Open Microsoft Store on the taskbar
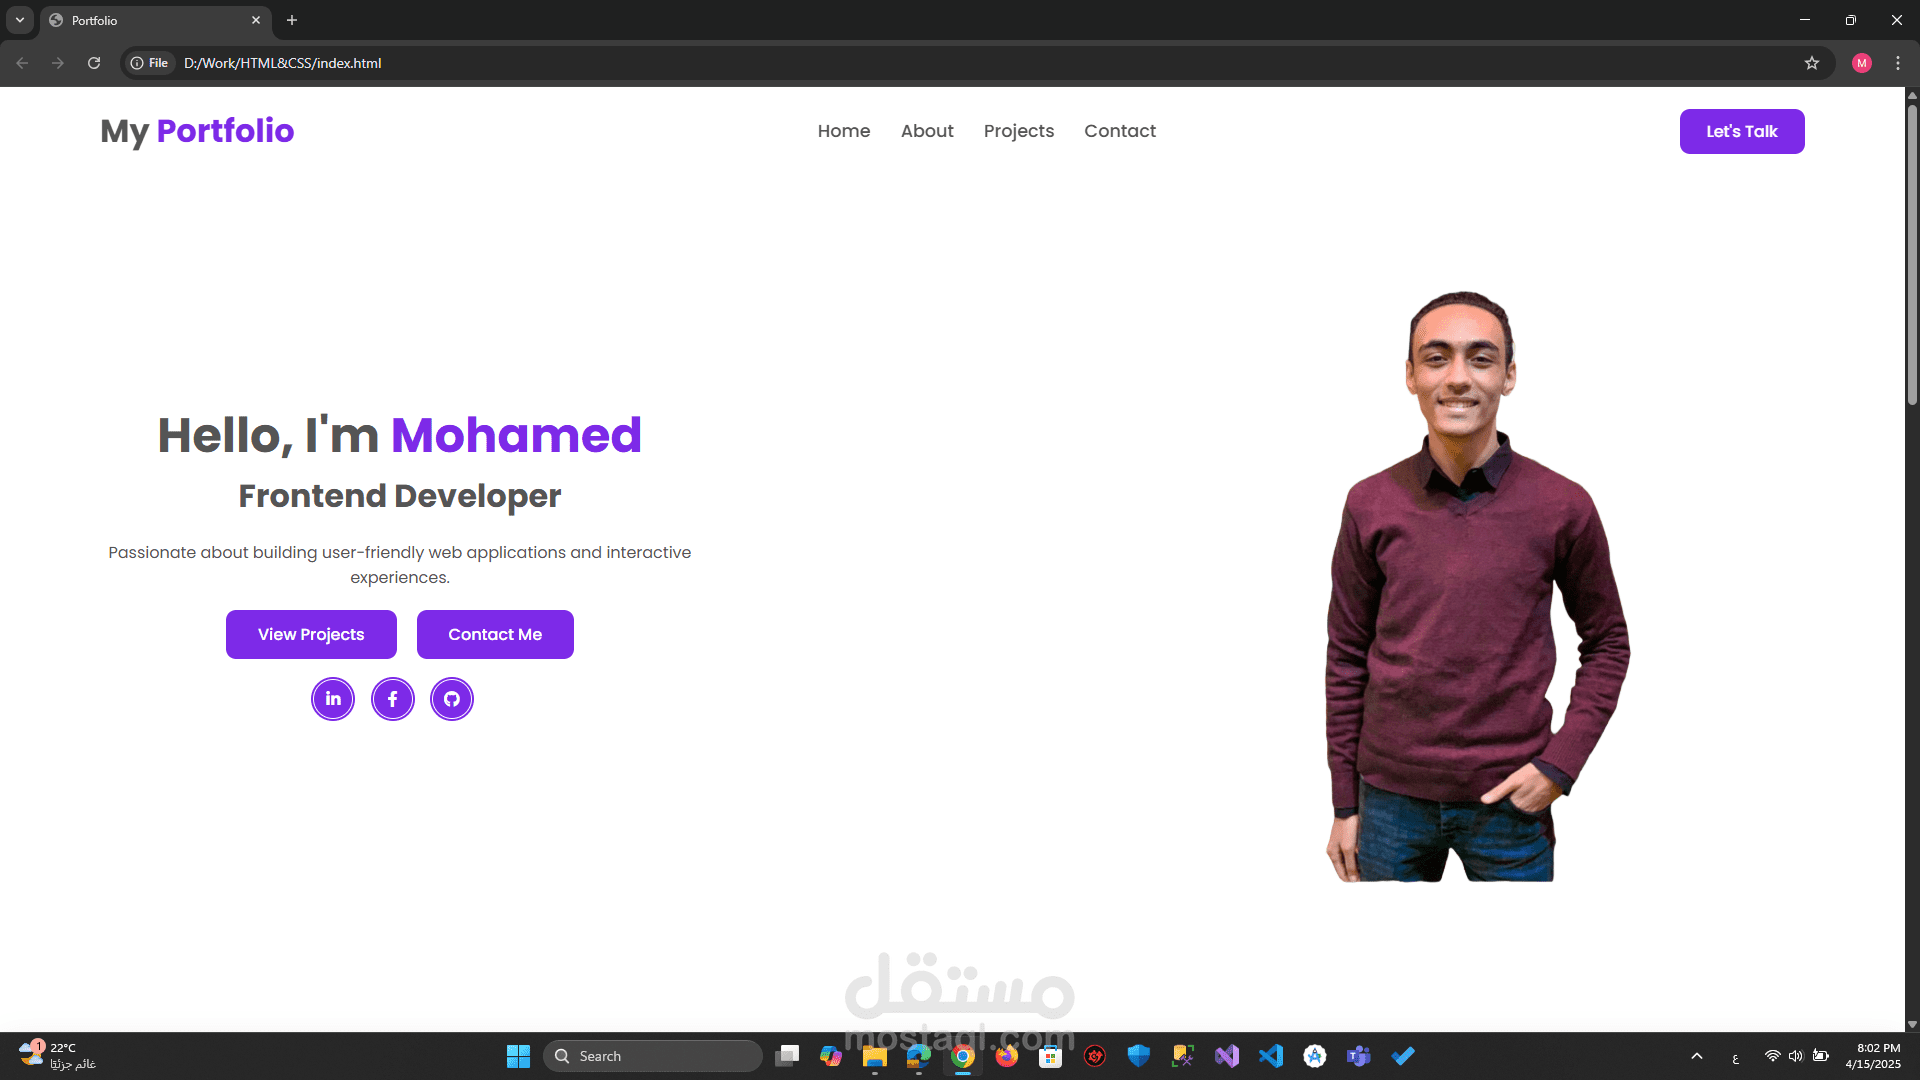The image size is (1920, 1080). pyautogui.click(x=1050, y=1056)
